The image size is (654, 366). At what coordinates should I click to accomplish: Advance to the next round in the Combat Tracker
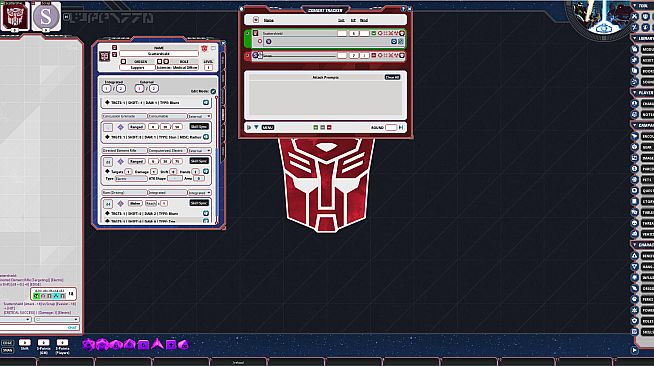(401, 127)
